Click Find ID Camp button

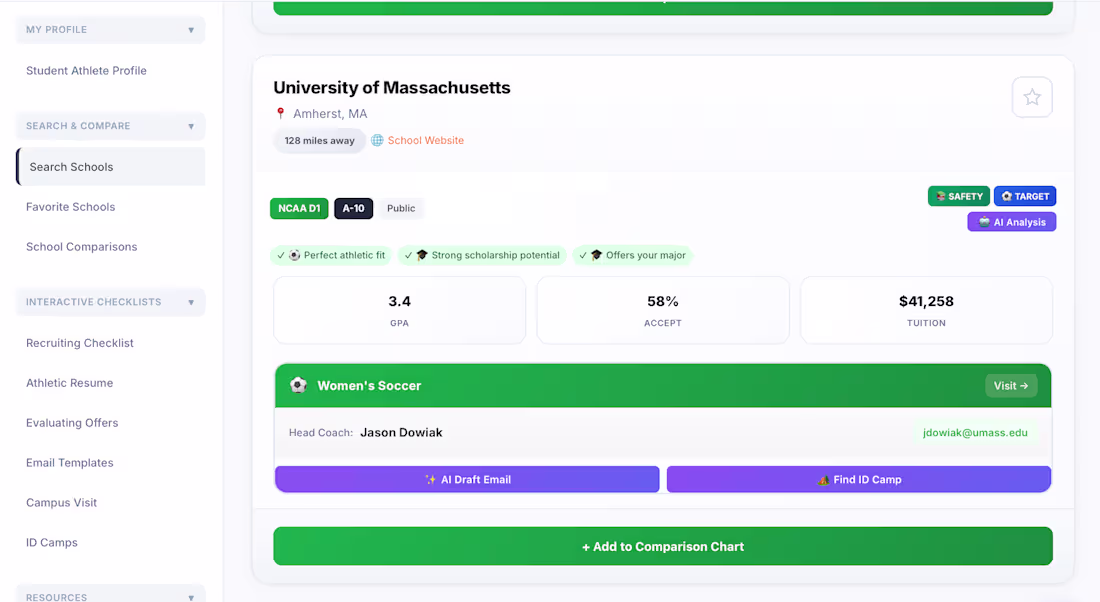859,479
